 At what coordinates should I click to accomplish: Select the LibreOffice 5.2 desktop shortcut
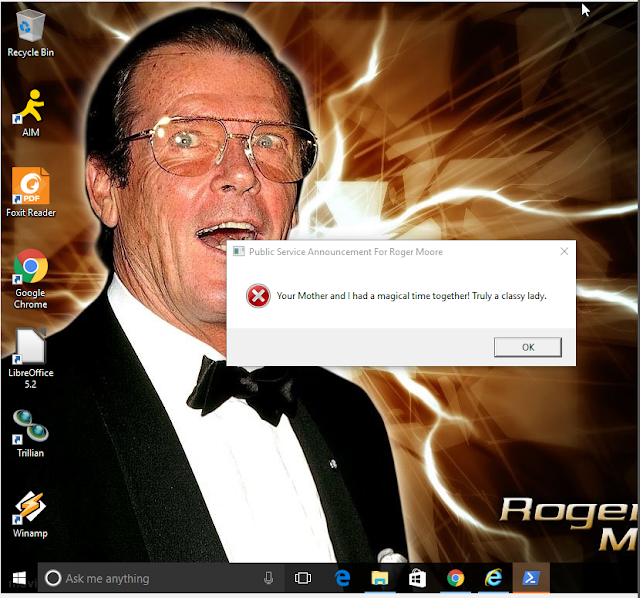tap(31, 358)
